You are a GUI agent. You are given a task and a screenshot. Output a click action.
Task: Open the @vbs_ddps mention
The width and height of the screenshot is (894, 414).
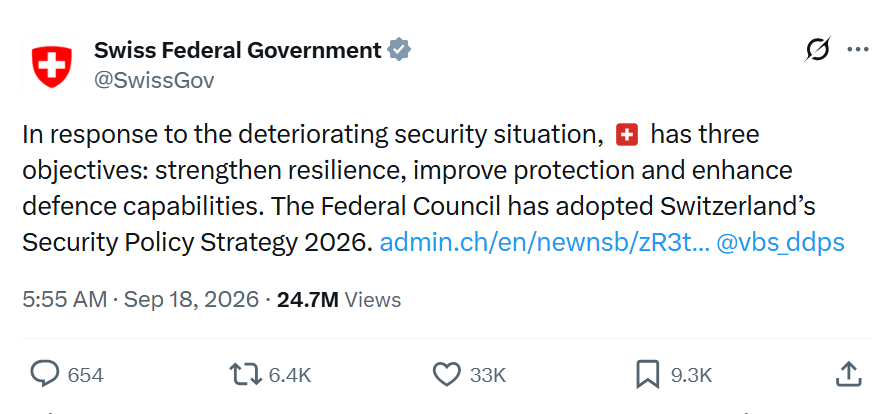click(780, 243)
